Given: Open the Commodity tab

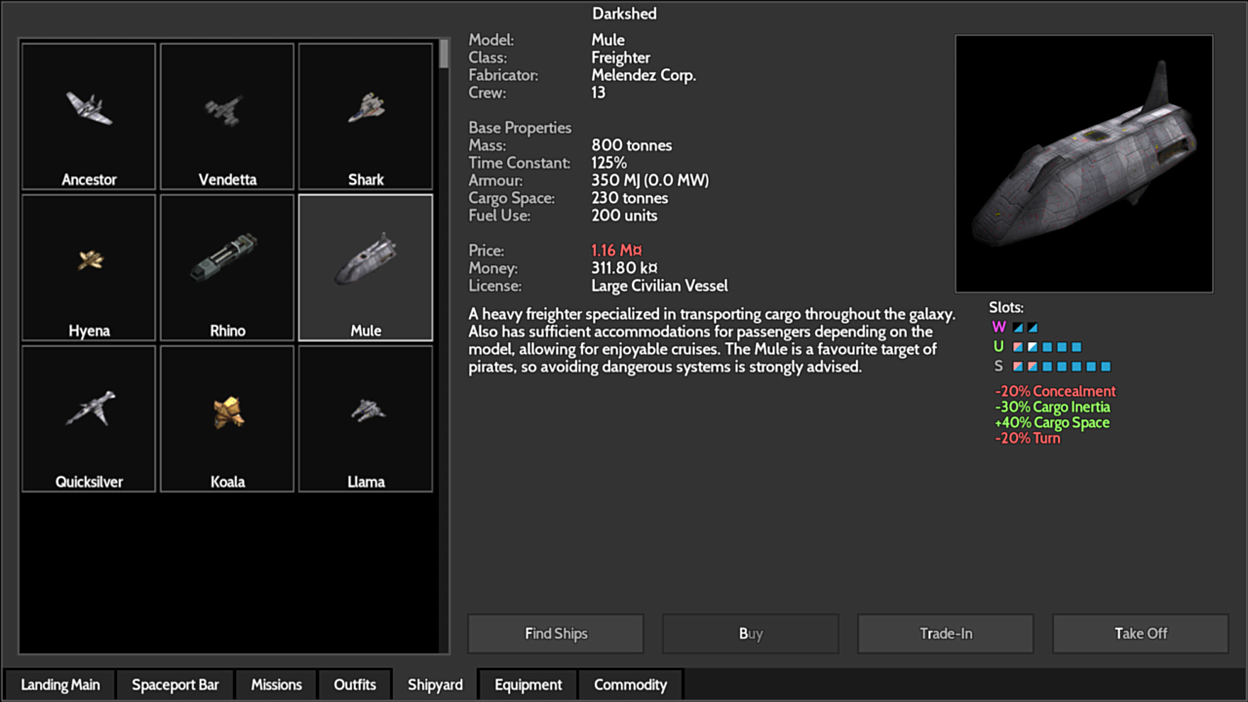Looking at the screenshot, I should [x=630, y=685].
